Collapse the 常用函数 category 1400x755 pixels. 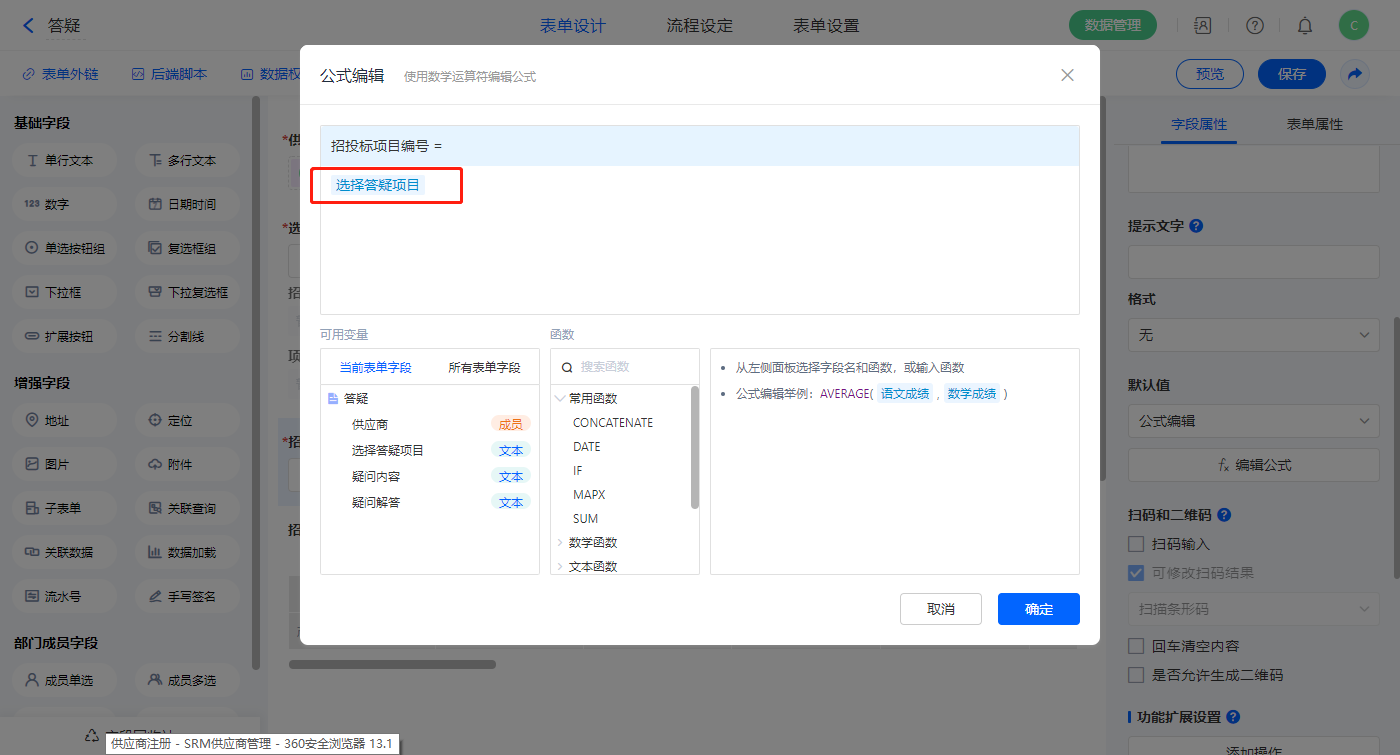pyautogui.click(x=560, y=398)
